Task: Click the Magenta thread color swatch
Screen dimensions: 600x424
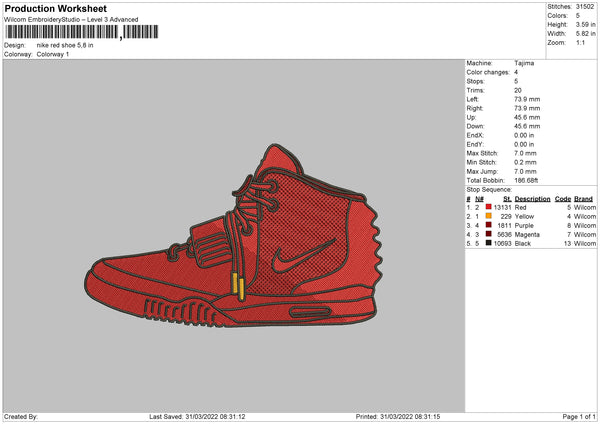Action: coord(488,234)
